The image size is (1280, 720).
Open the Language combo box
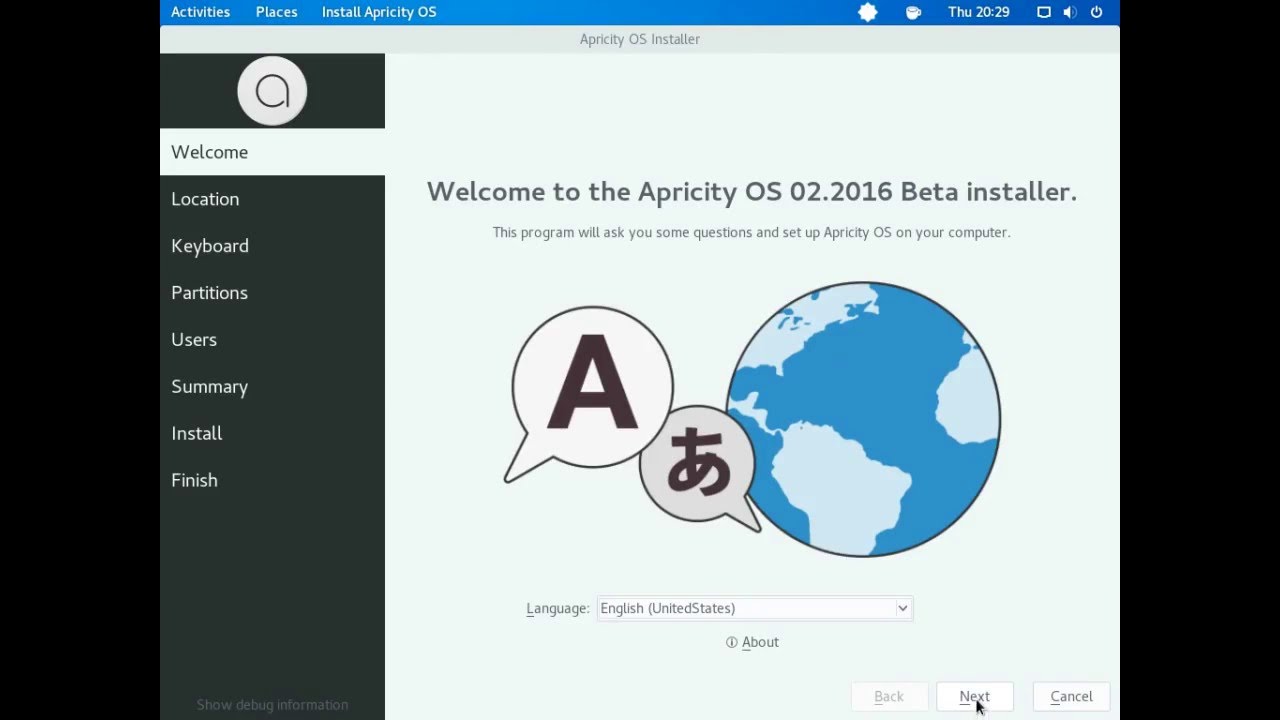[755, 608]
